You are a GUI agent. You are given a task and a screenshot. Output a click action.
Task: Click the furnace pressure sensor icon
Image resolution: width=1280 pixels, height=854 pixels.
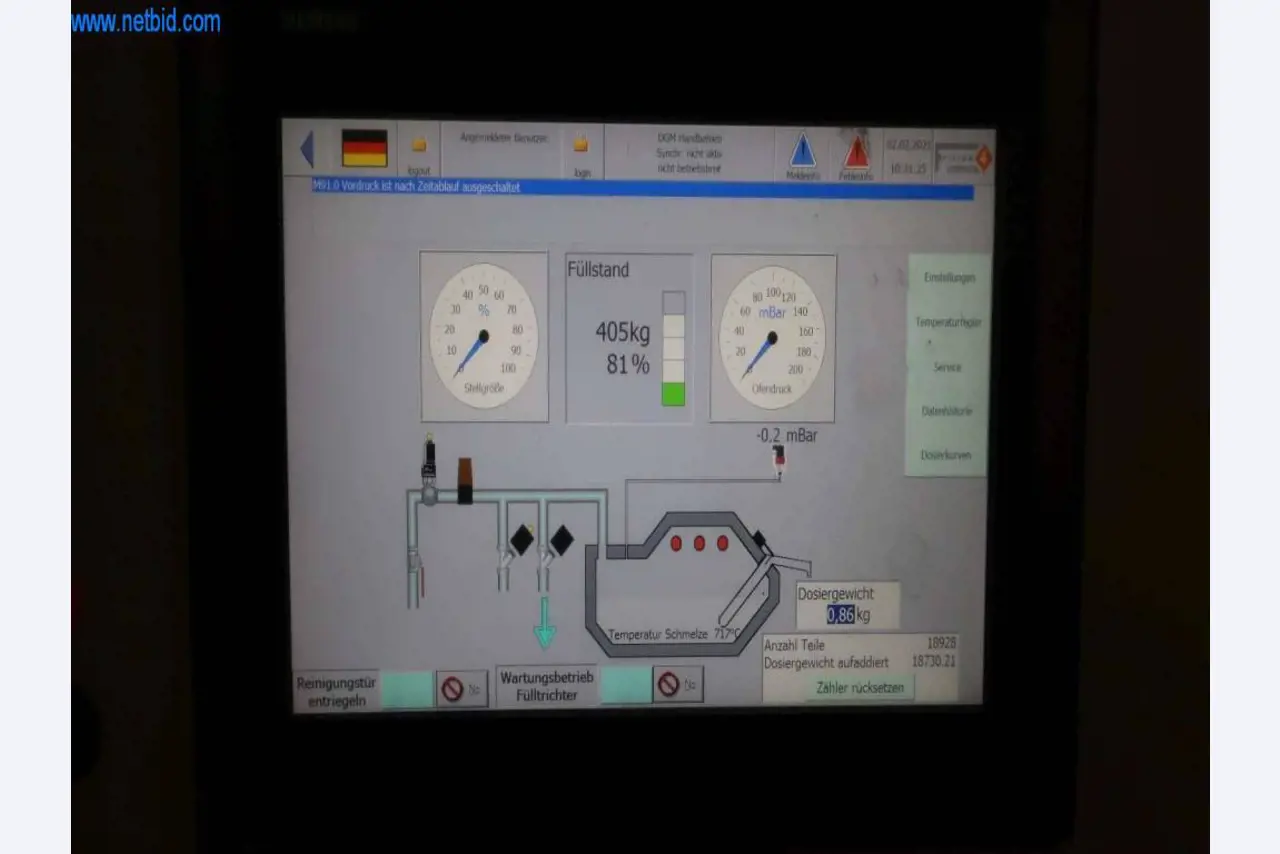(x=778, y=458)
